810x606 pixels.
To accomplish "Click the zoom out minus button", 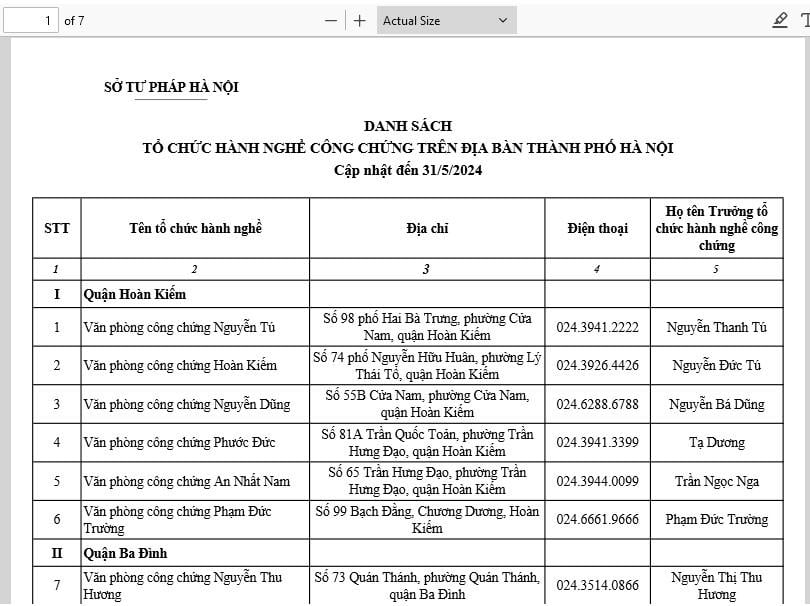I will point(331,21).
